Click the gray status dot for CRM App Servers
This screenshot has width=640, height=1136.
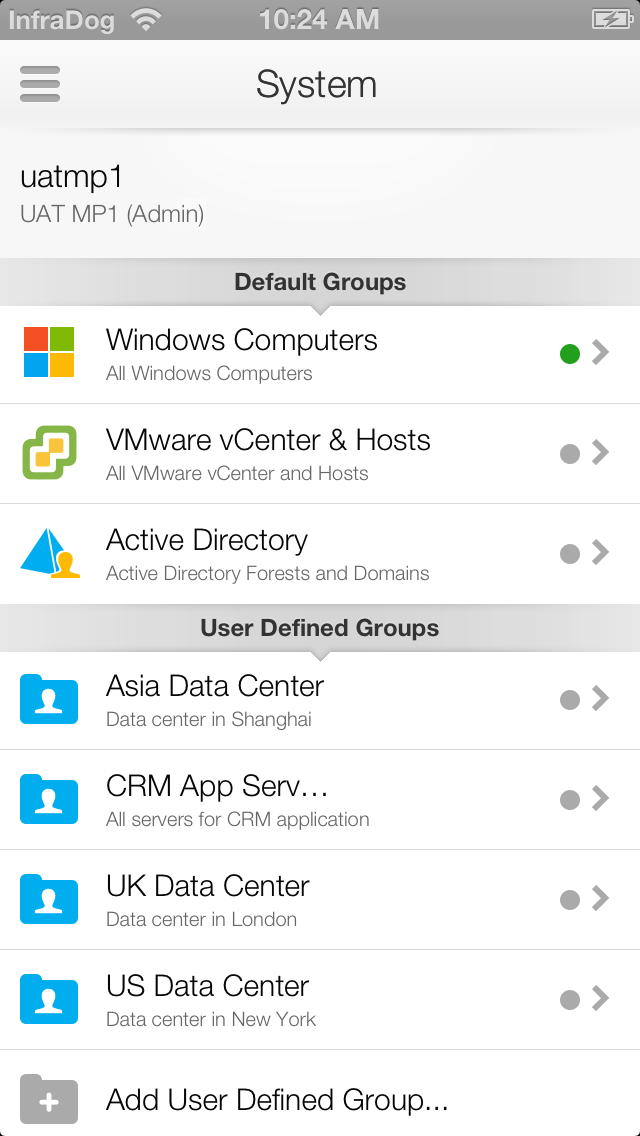(x=570, y=800)
